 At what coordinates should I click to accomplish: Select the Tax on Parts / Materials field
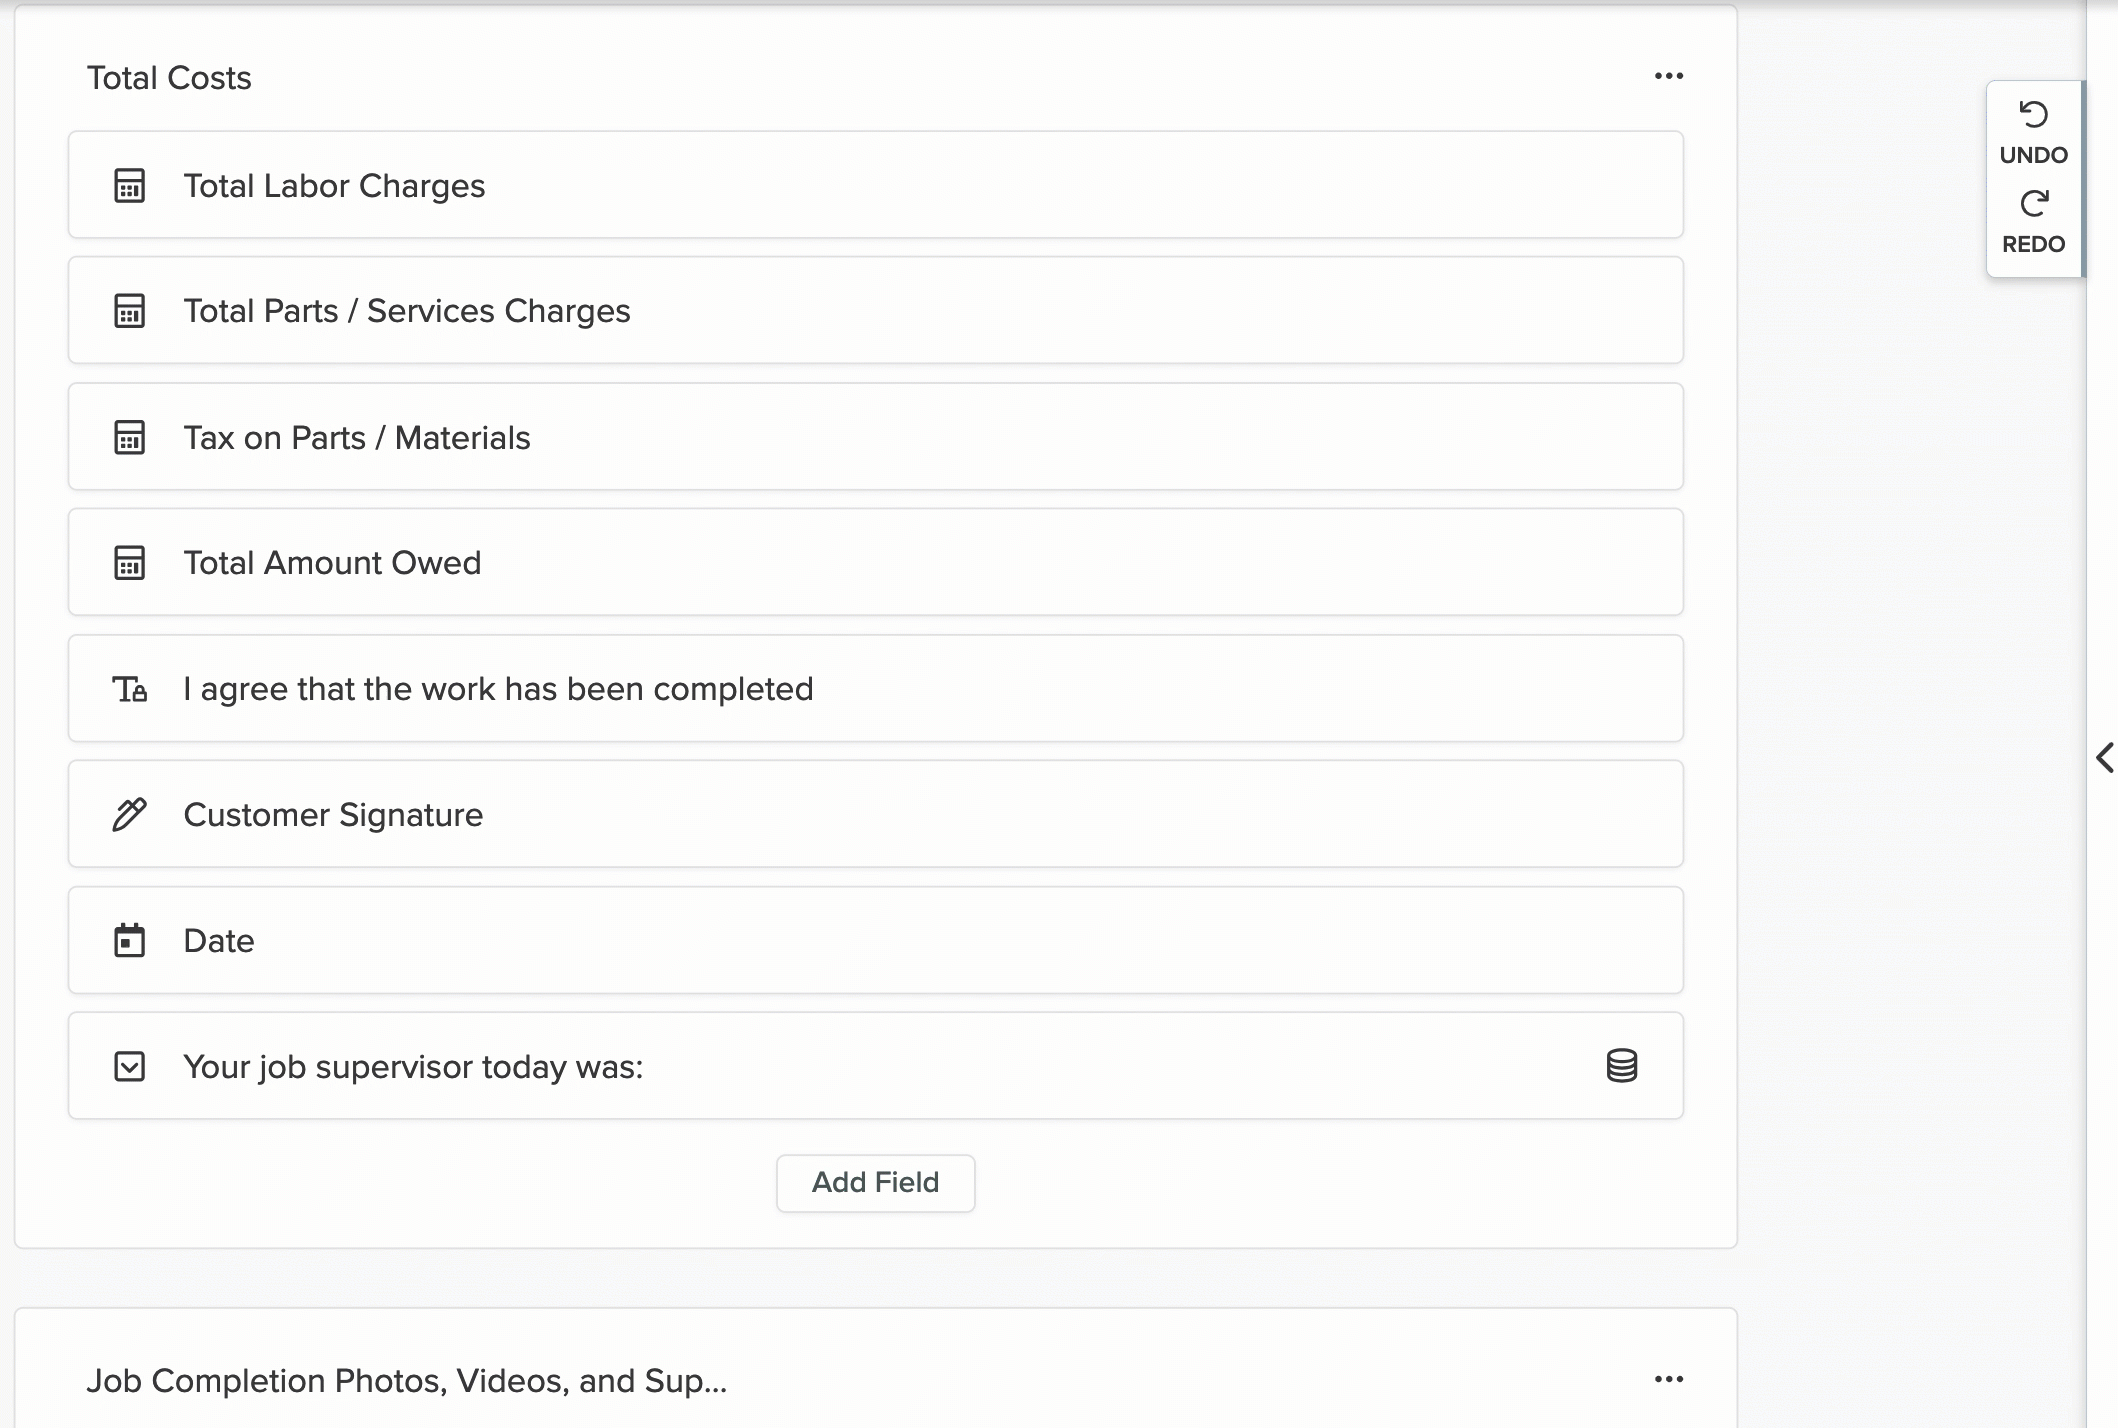[876, 437]
